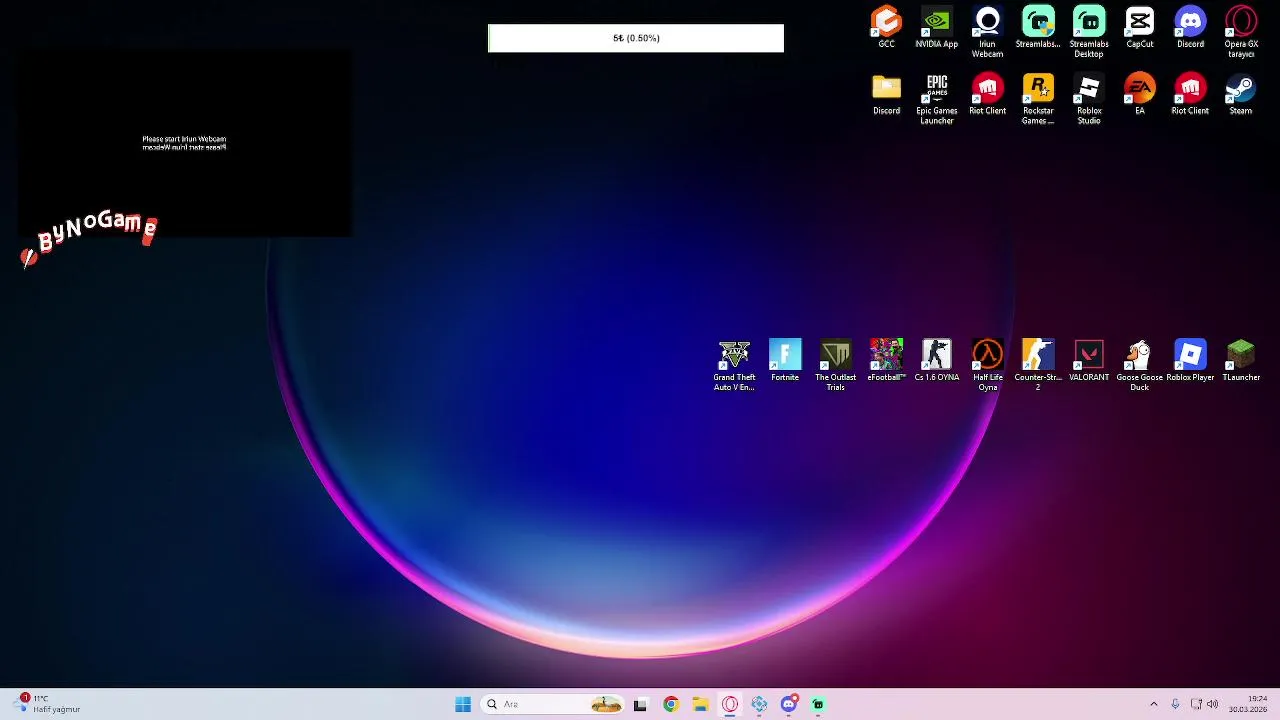
Task: Launch NVIDIA App from desktop
Action: click(936, 27)
